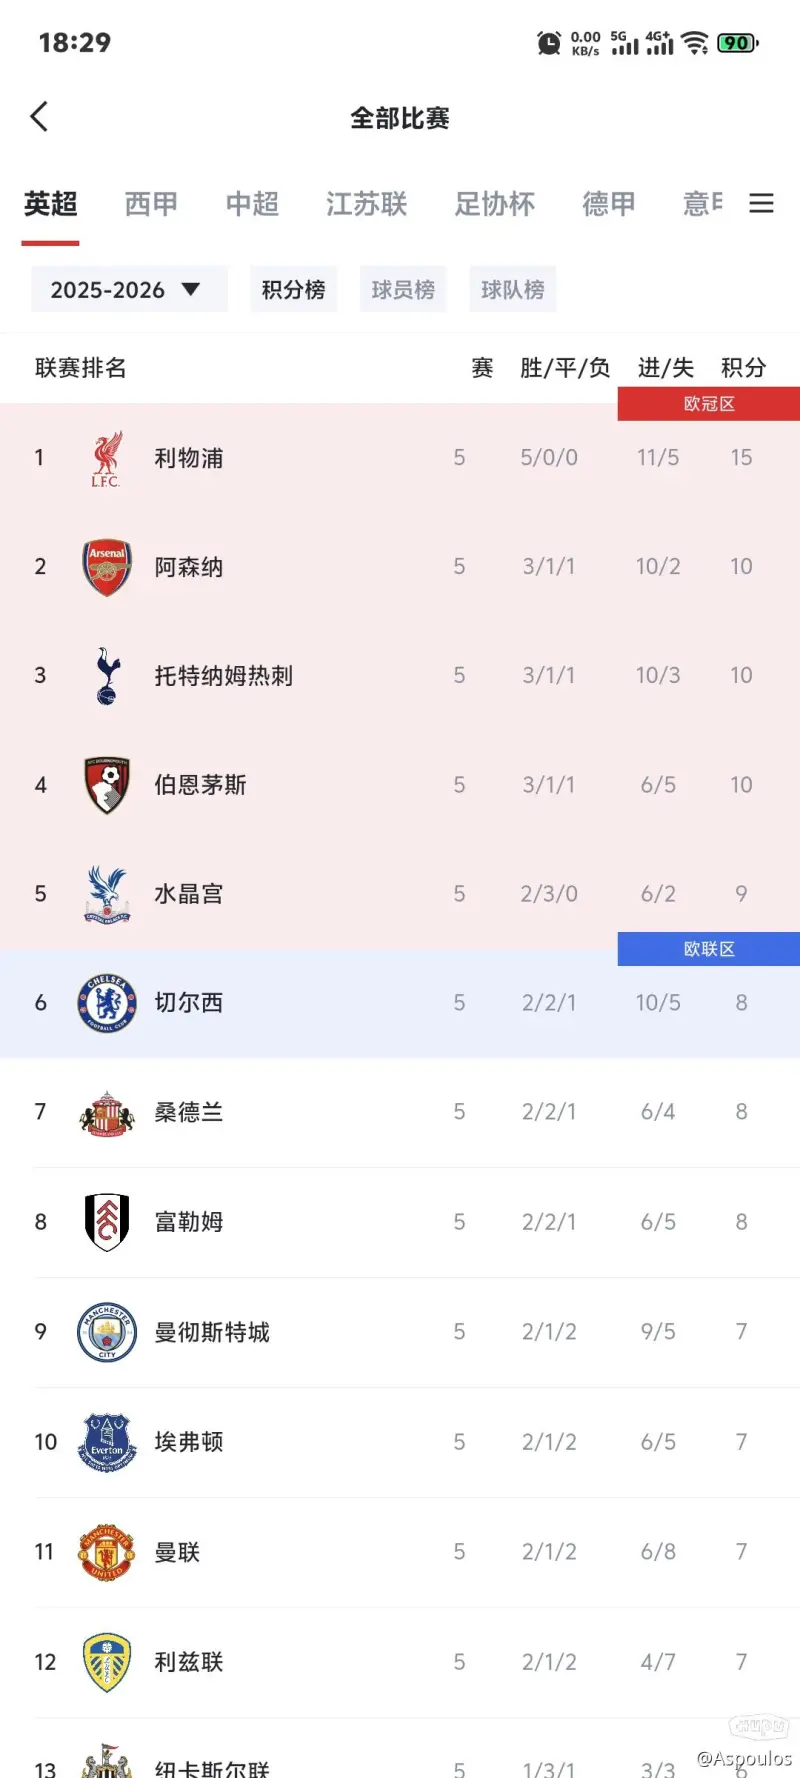Select the 德甲 league tab
The height and width of the screenshot is (1778, 800).
click(609, 204)
